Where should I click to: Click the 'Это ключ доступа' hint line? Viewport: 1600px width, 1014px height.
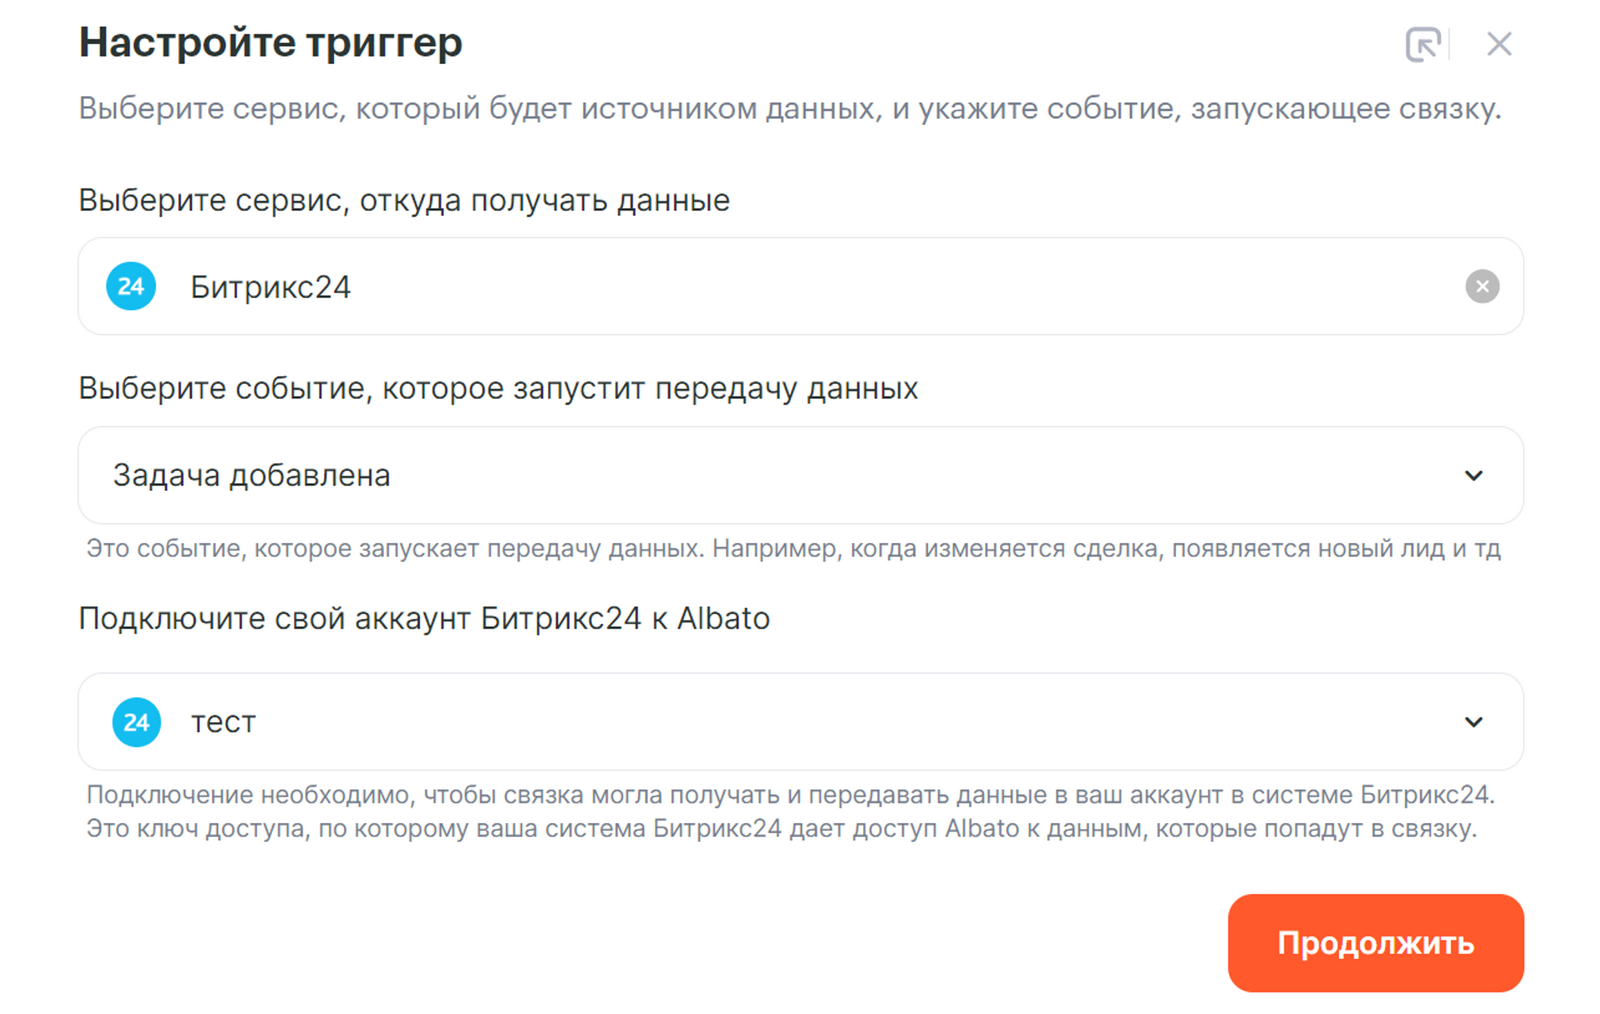click(x=780, y=829)
